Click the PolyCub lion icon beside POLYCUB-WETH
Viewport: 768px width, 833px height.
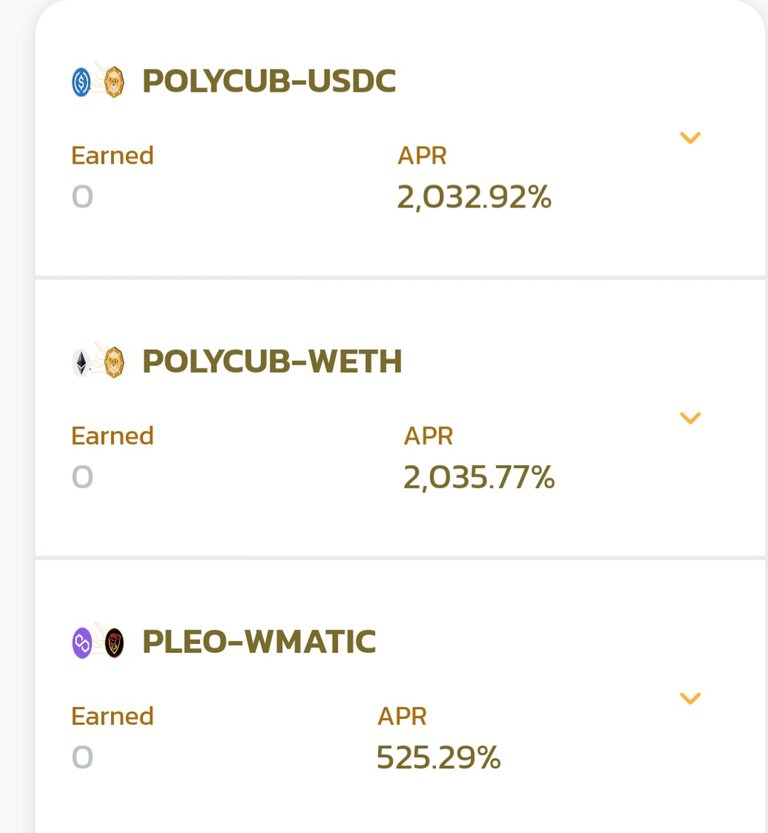click(x=114, y=362)
